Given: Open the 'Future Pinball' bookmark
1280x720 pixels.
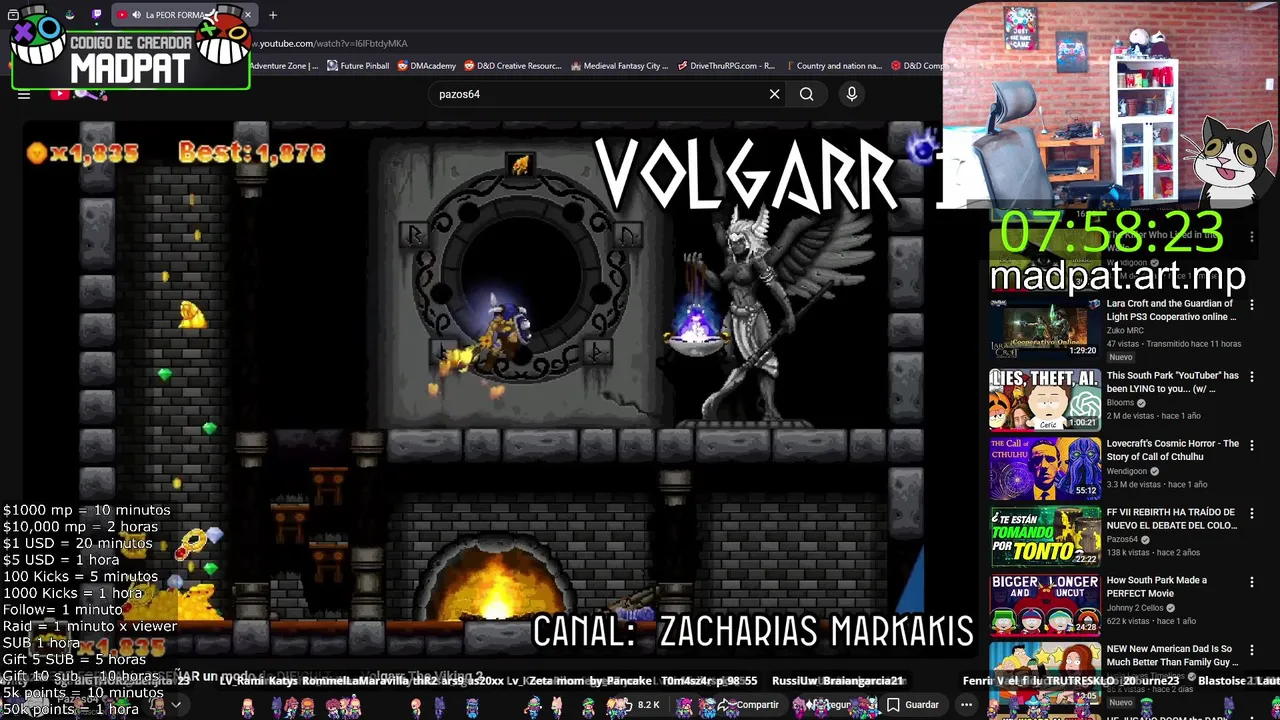Looking at the screenshot, I should [x=358, y=66].
